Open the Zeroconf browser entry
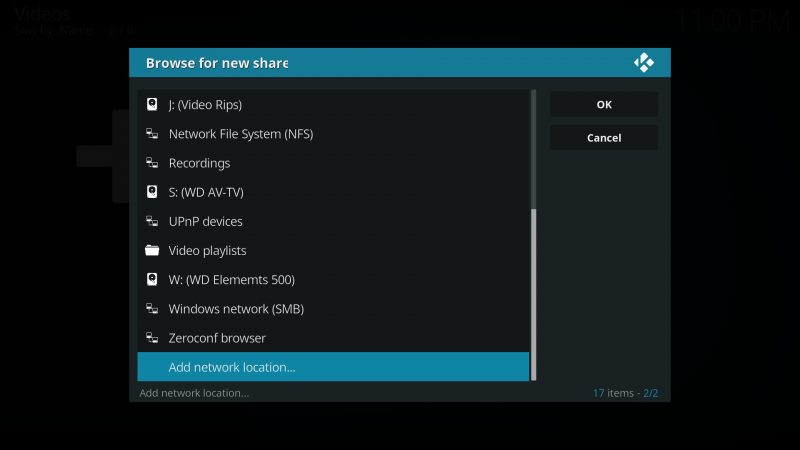This screenshot has width=800, height=450. pyautogui.click(x=333, y=338)
